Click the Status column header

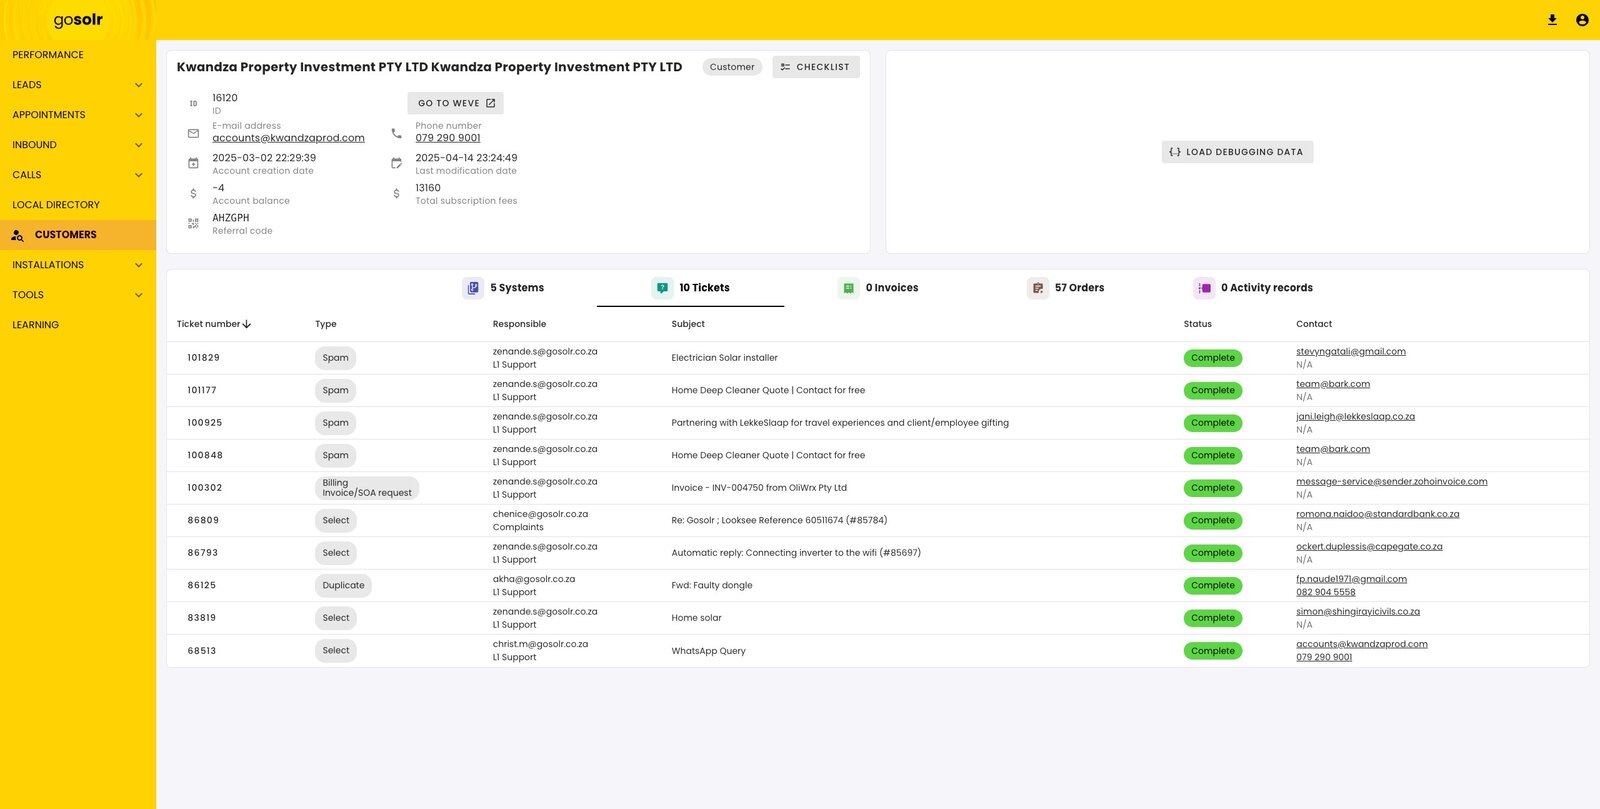1198,324
